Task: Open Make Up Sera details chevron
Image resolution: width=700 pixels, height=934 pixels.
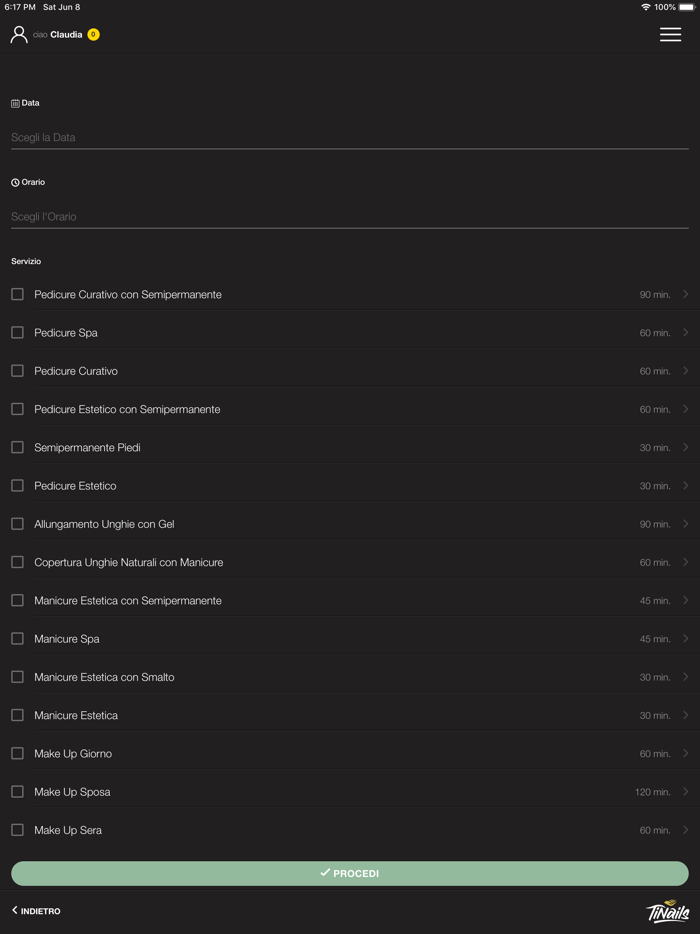Action: (685, 830)
